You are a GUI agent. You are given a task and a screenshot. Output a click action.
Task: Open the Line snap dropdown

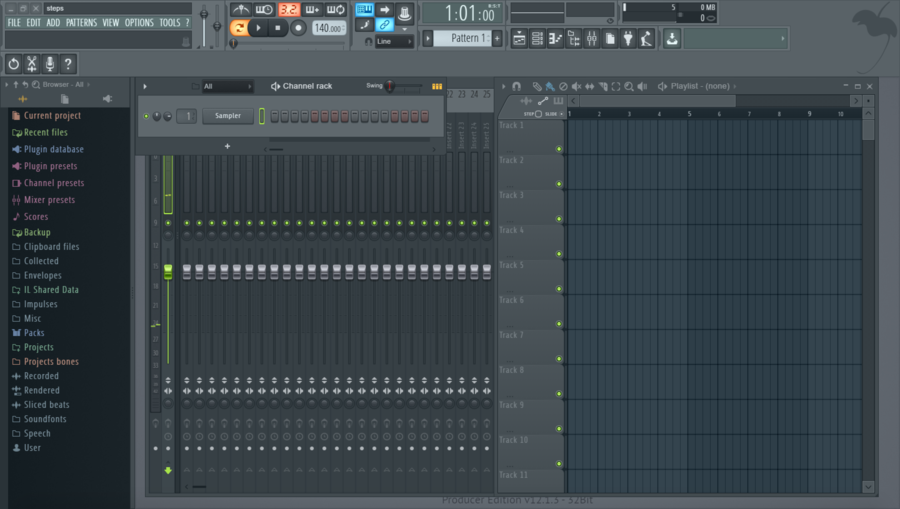click(394, 41)
